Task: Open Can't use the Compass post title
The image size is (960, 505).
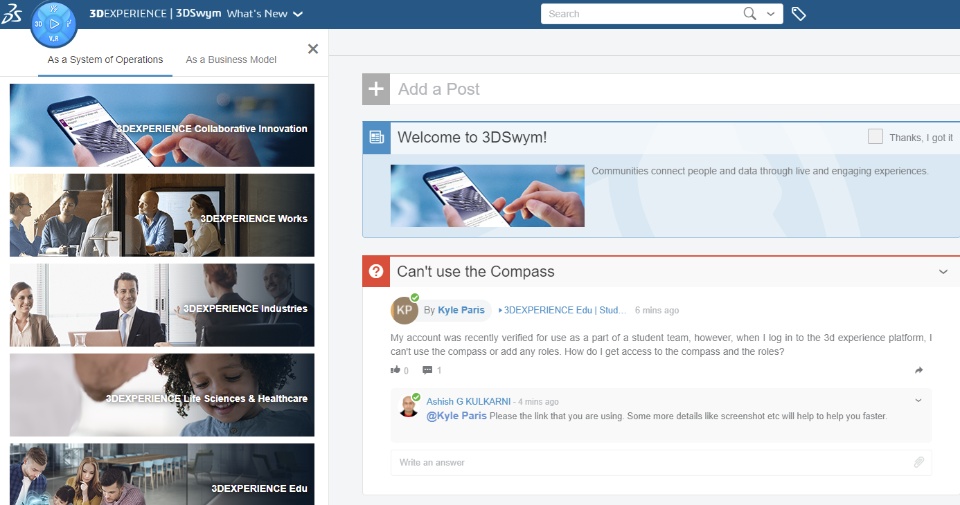Action: pos(476,271)
